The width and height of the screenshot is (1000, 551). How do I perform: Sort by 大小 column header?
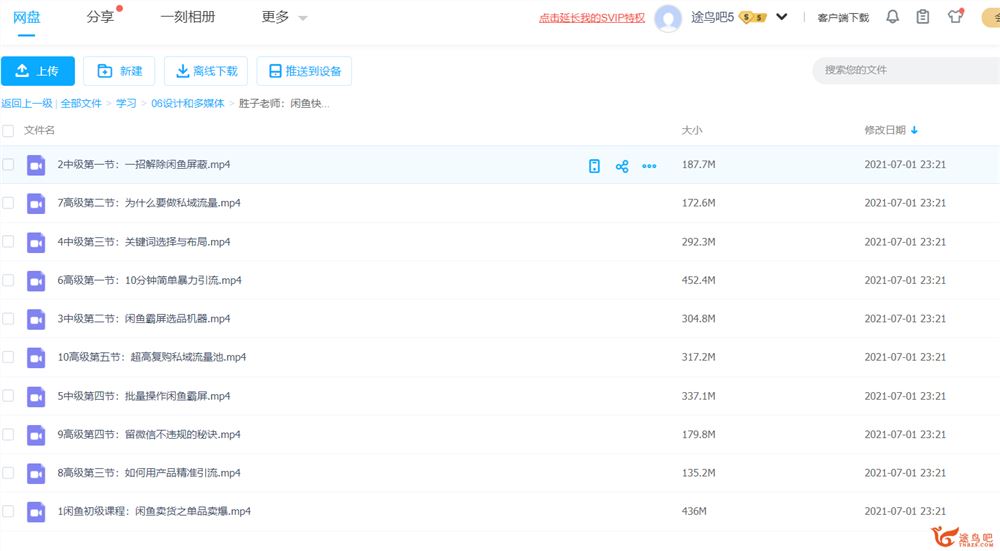pos(691,130)
